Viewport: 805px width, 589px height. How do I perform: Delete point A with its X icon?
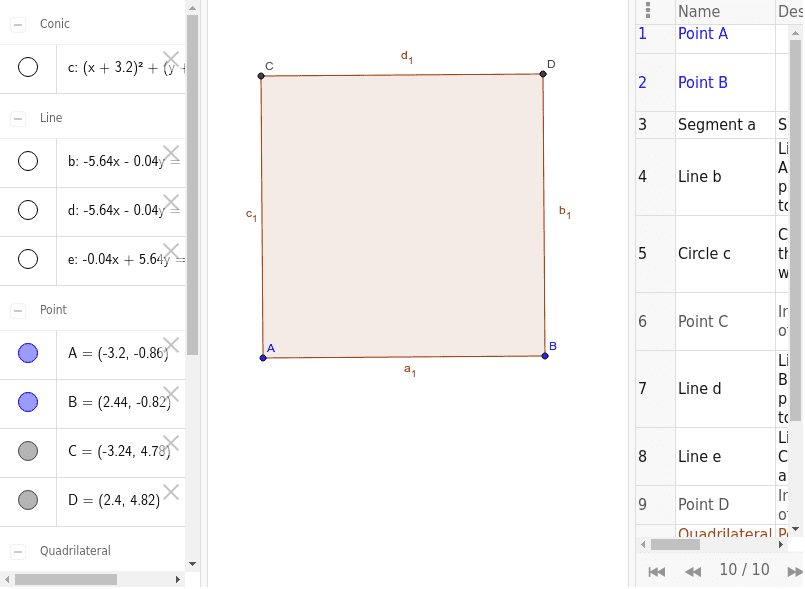pos(171,346)
